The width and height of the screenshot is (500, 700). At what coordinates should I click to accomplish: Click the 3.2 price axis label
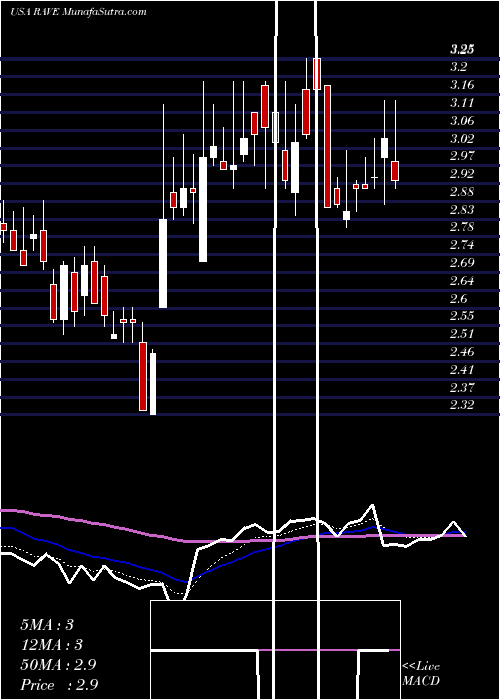pyautogui.click(x=459, y=67)
